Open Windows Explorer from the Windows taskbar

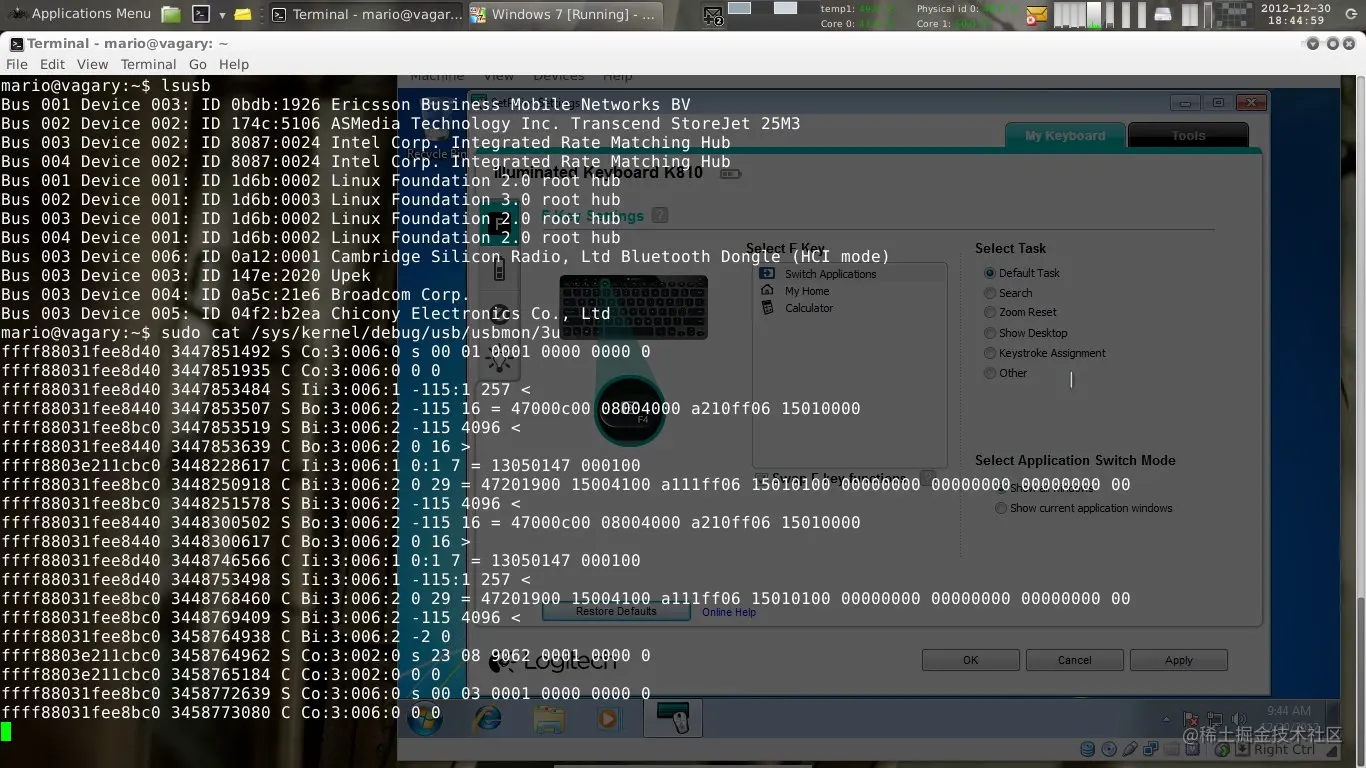point(549,719)
